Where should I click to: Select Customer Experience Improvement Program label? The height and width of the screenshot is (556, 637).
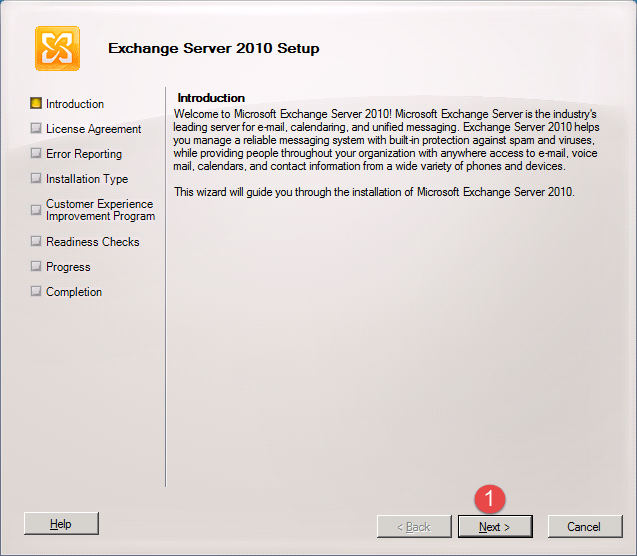pos(100,210)
